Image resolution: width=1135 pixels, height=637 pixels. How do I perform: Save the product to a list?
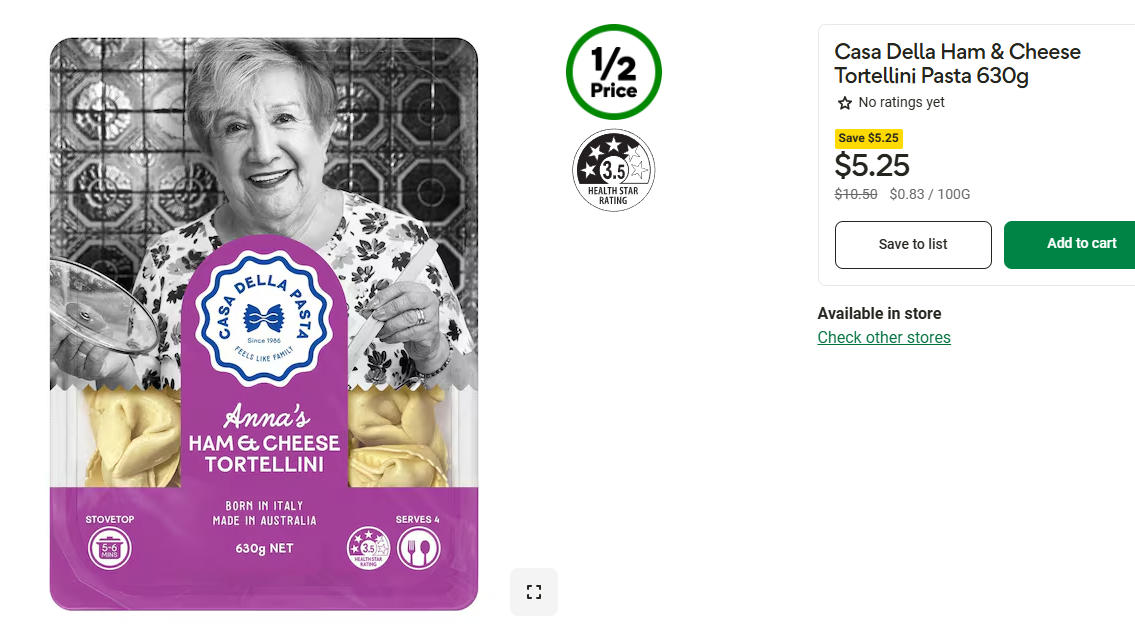[x=913, y=245]
